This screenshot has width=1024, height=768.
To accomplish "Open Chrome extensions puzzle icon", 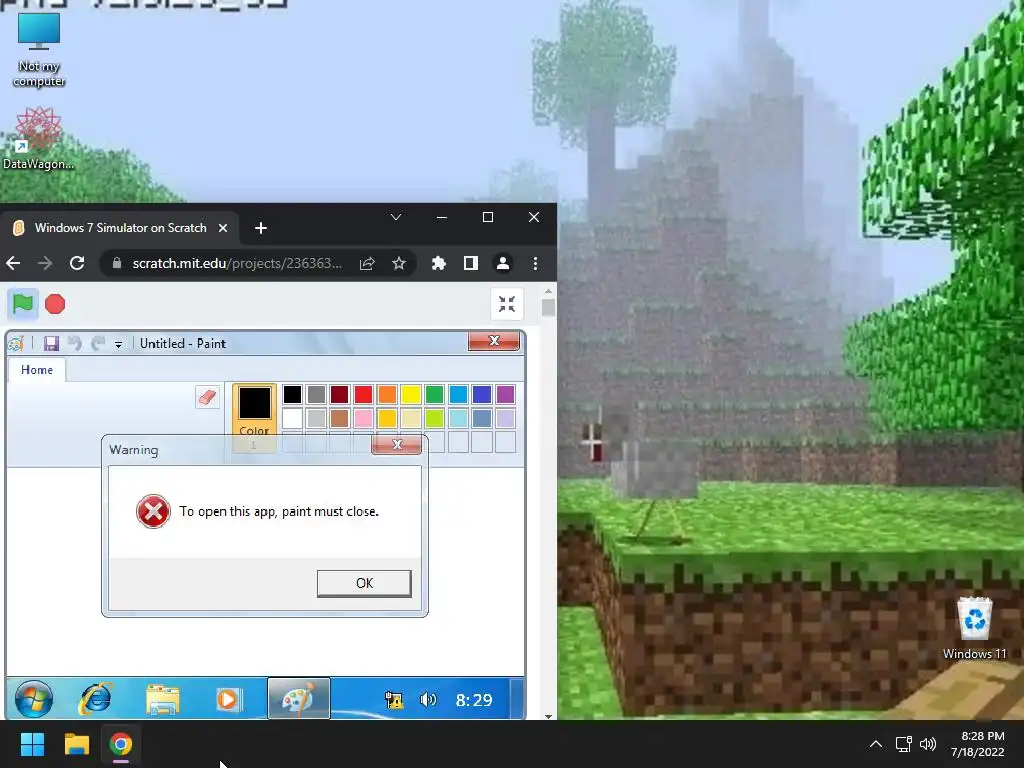I will (439, 263).
